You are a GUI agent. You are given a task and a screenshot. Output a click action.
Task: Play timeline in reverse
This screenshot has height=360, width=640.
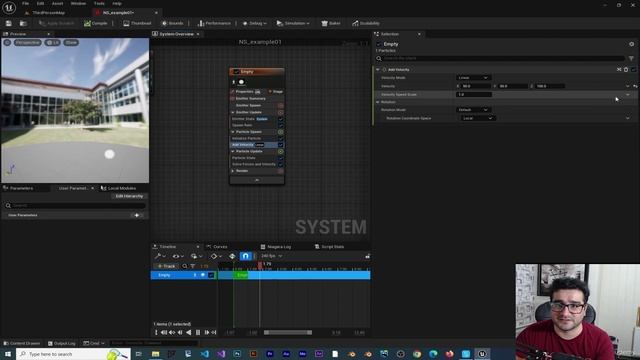tap(189, 333)
